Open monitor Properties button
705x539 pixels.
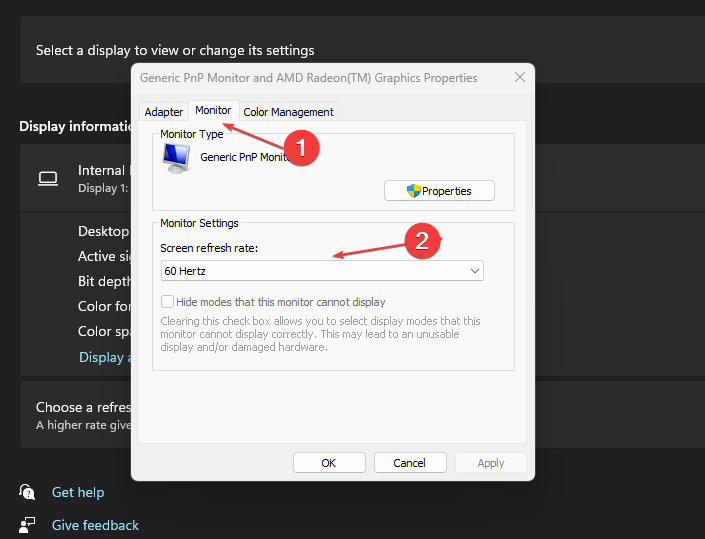(x=439, y=191)
